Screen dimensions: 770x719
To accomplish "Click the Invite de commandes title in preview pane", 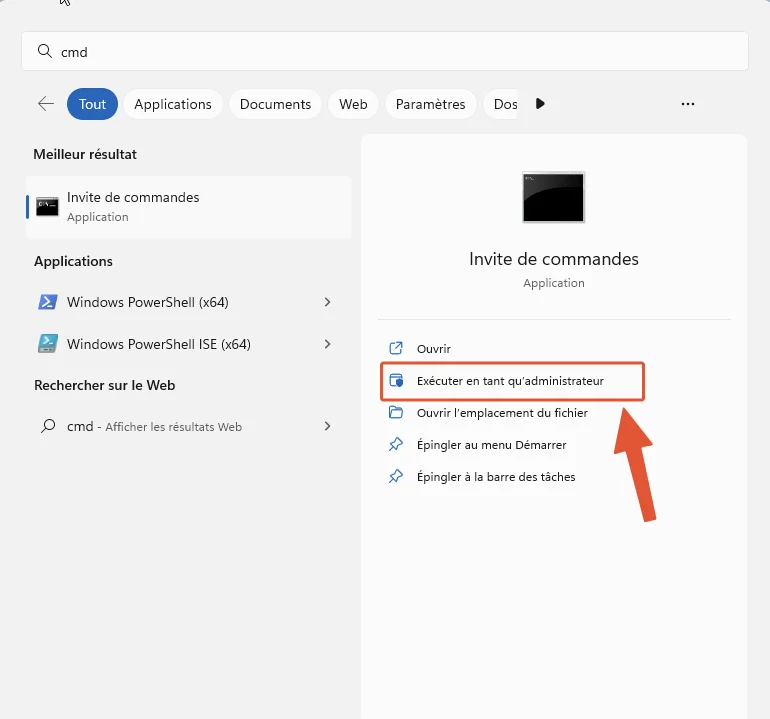I will [553, 259].
